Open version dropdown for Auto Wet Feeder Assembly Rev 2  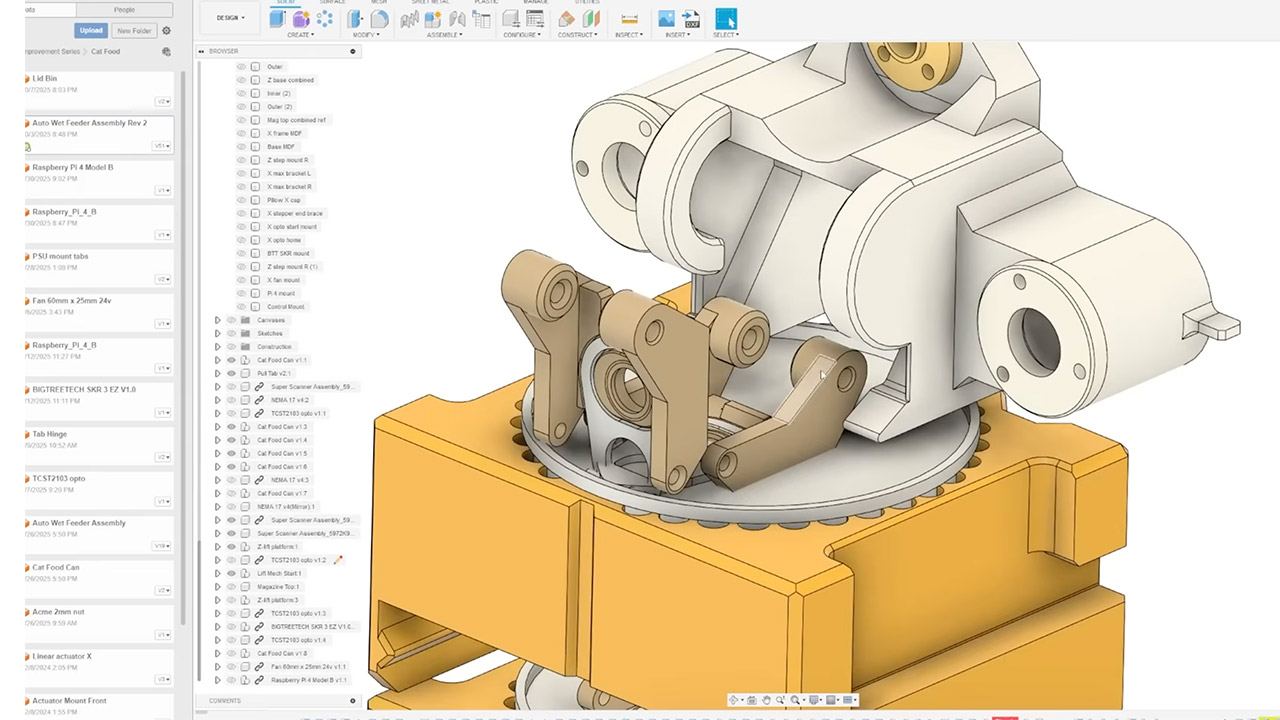tap(161, 146)
